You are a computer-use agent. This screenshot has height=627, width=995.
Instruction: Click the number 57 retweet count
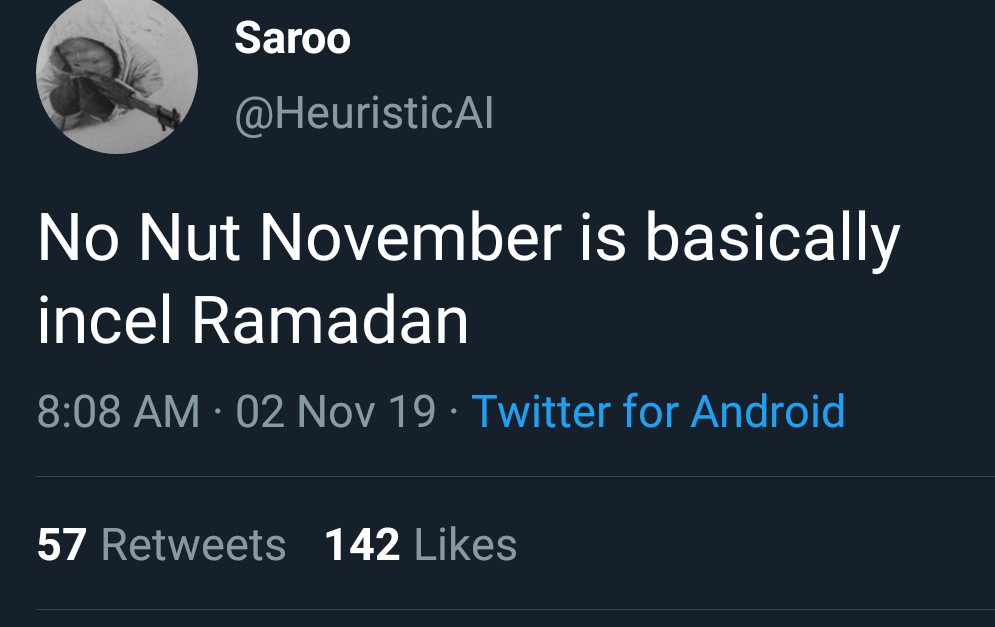(x=62, y=544)
